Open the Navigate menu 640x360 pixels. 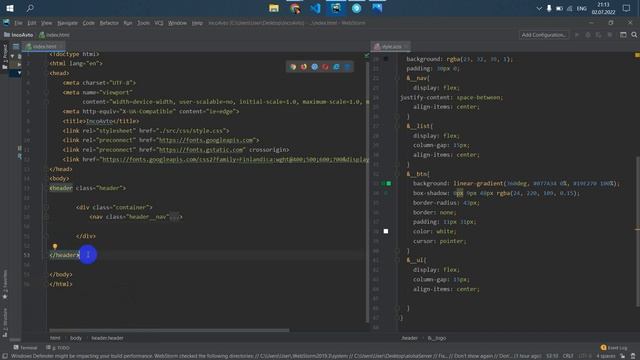(67, 23)
